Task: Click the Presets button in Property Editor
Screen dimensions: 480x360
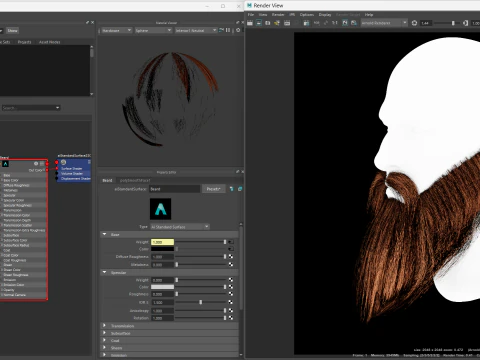Action: (213, 189)
